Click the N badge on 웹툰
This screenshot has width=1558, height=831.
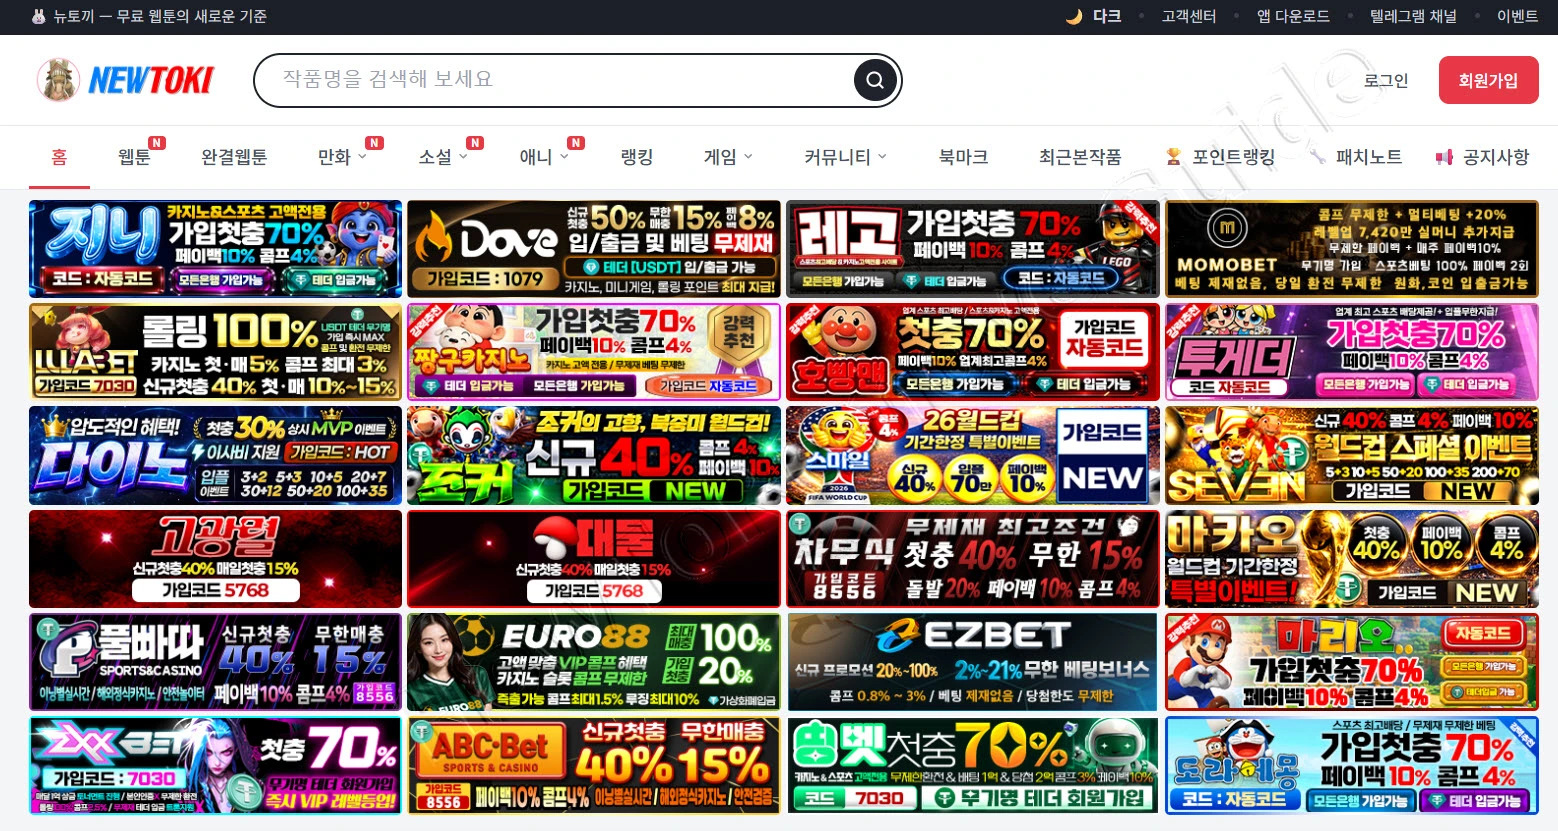point(157,143)
